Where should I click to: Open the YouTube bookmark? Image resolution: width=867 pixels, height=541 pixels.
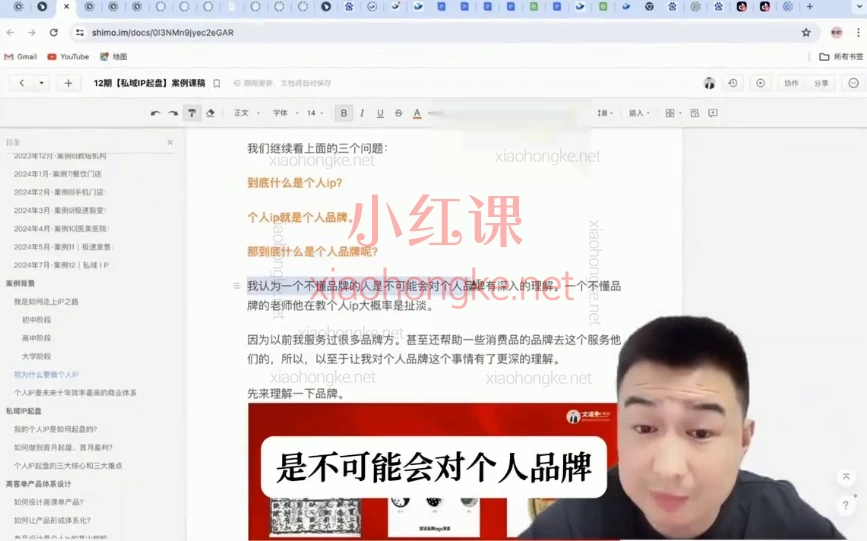point(68,56)
